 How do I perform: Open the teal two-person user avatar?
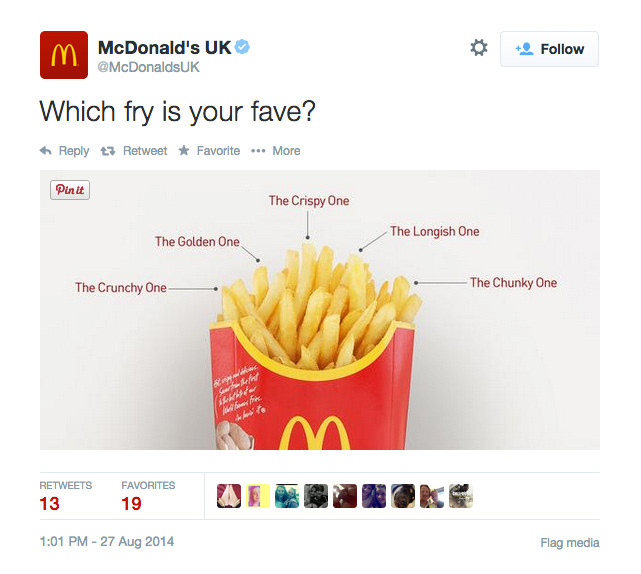[287, 496]
